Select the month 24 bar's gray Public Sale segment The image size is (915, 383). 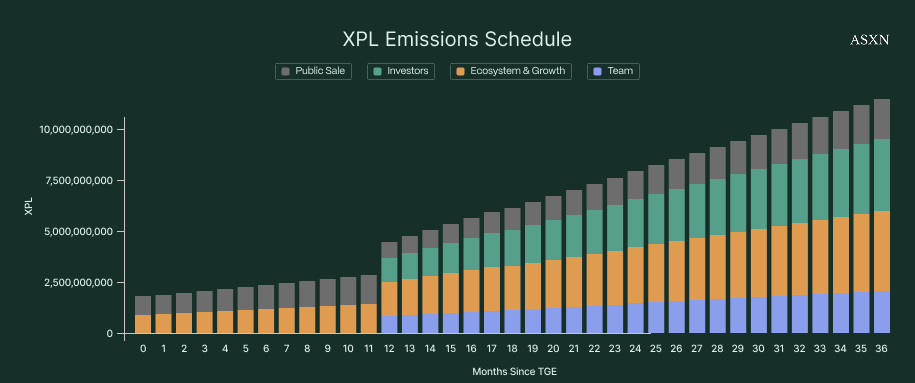point(635,185)
